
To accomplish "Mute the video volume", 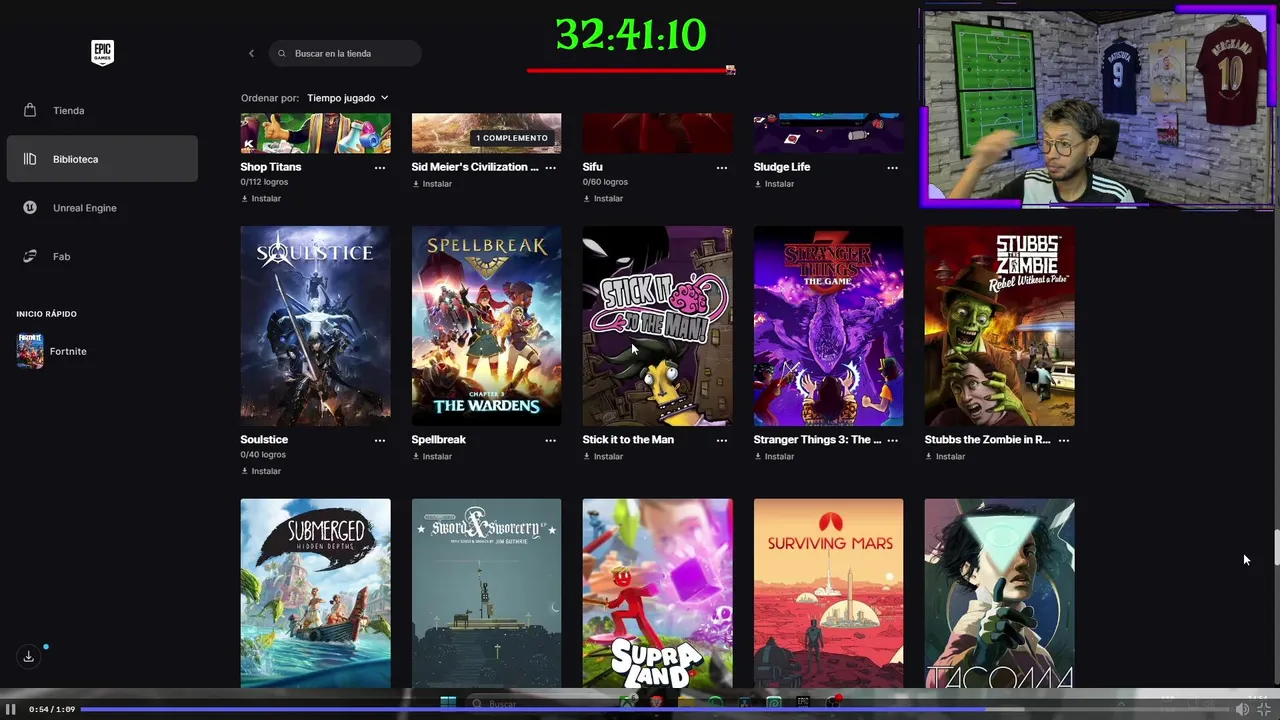I will point(1242,709).
